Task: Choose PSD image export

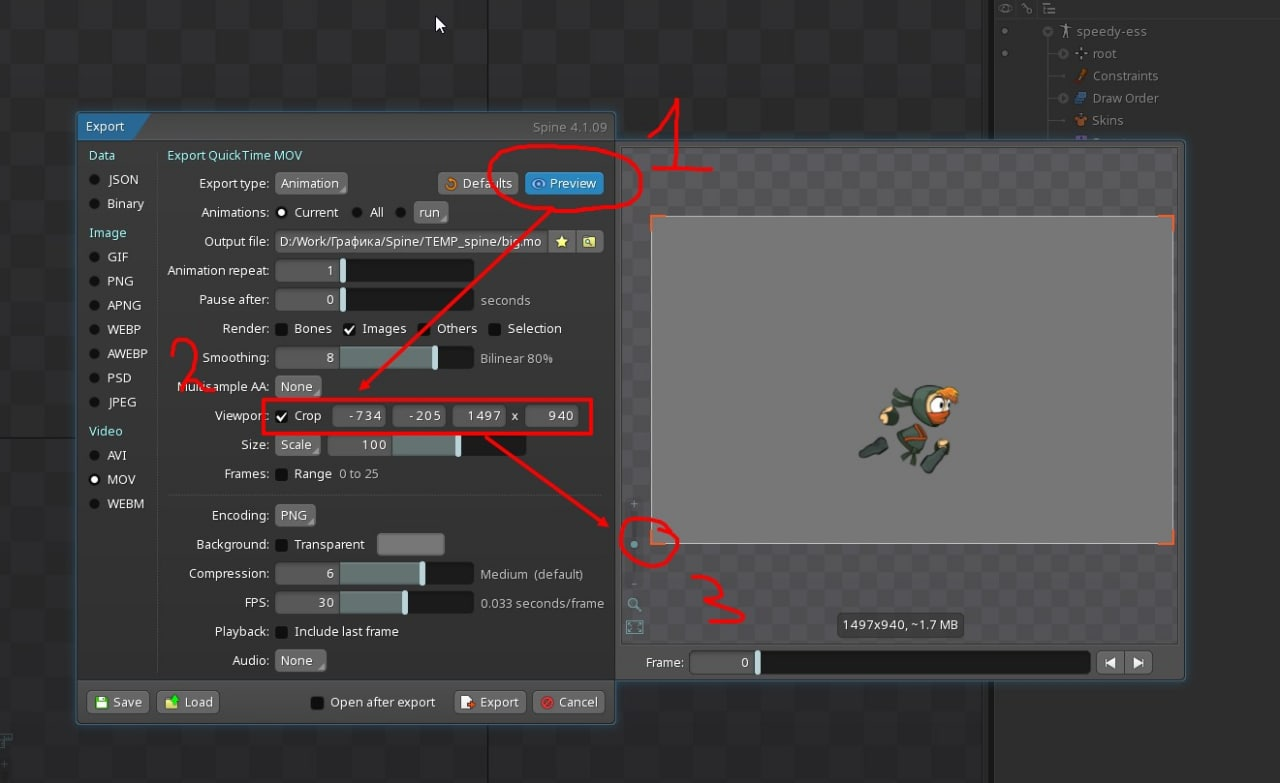Action: click(x=95, y=378)
